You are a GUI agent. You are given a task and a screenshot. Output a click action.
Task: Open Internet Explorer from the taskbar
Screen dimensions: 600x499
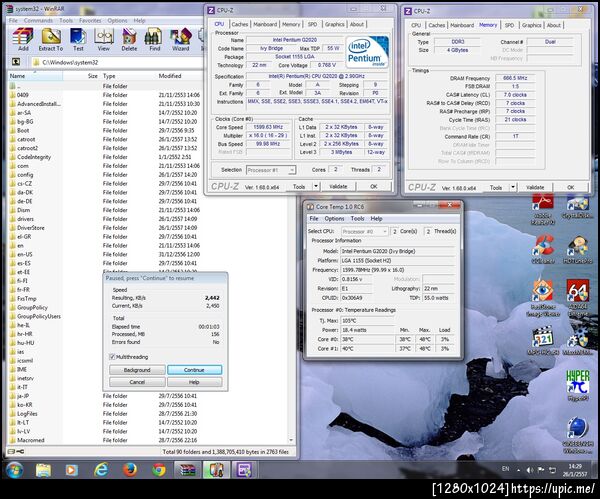102,469
